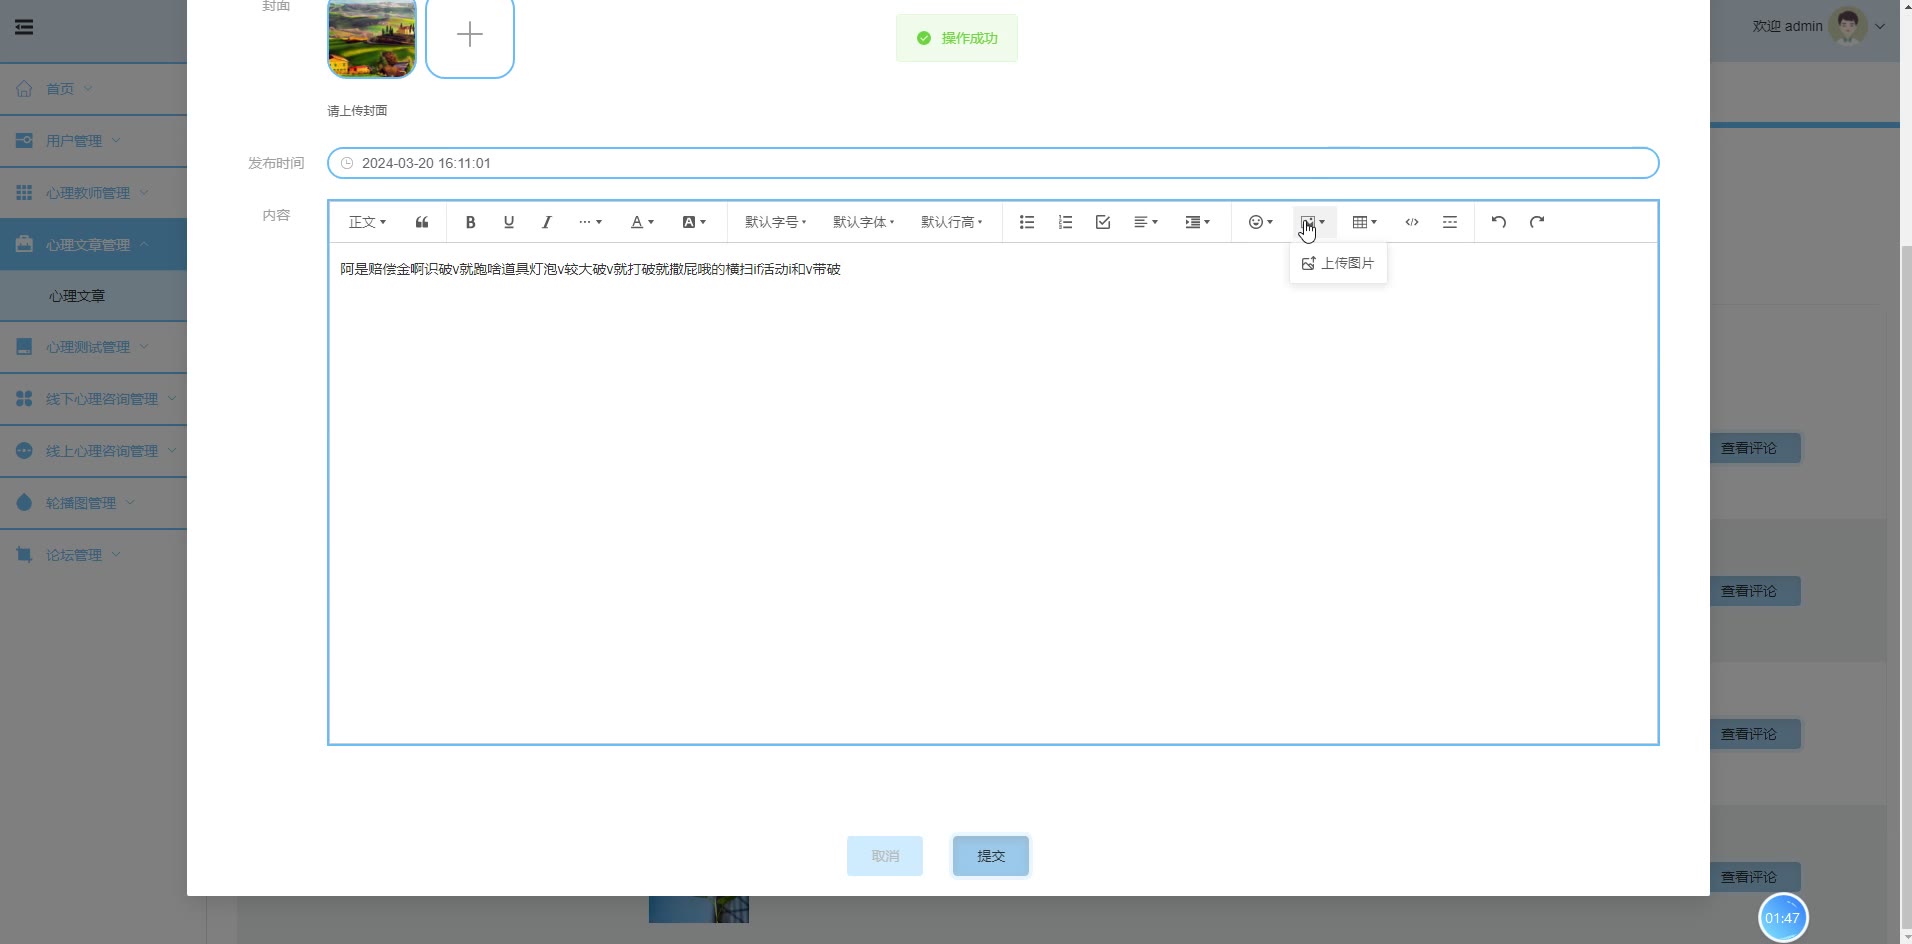The width and height of the screenshot is (1912, 944).
Task: Open the font color picker
Action: coord(642,222)
